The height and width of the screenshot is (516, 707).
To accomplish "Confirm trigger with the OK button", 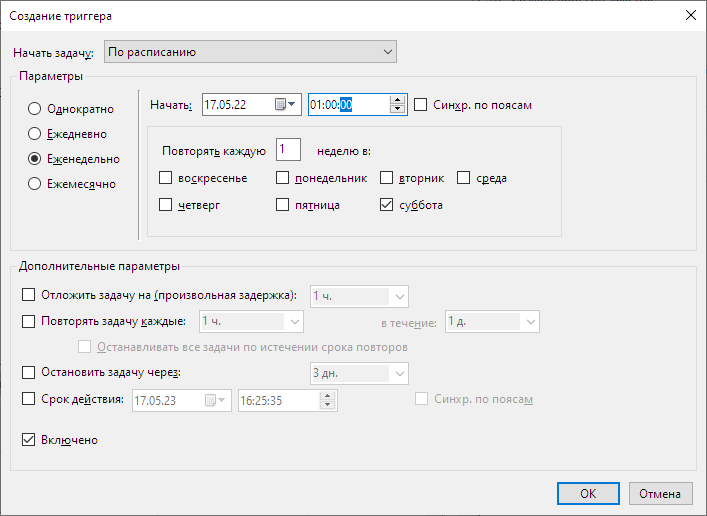I will coord(588,493).
